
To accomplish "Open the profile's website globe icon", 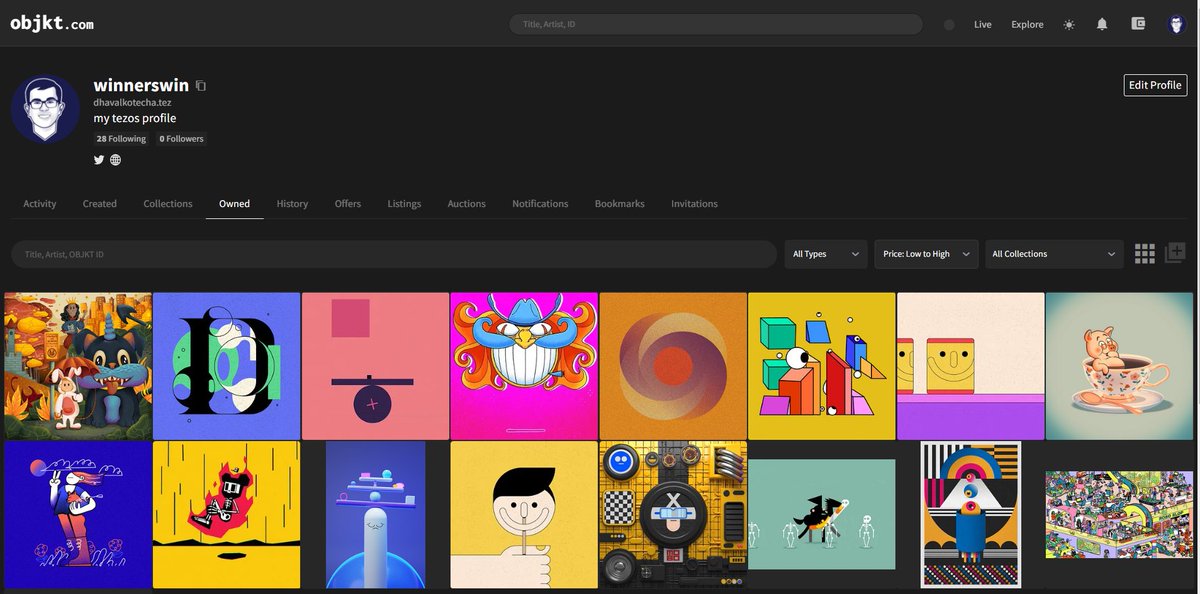I will click(x=115, y=160).
